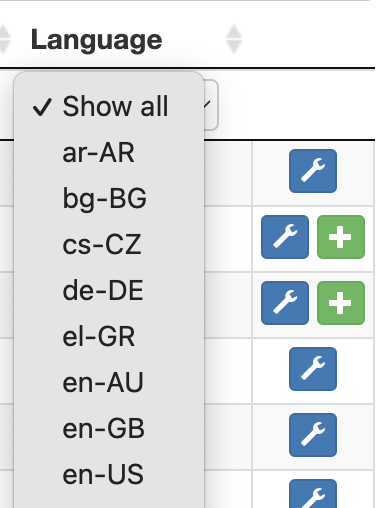Collapse the language filter dropdown chevron
The height and width of the screenshot is (508, 388).
tap(207, 105)
